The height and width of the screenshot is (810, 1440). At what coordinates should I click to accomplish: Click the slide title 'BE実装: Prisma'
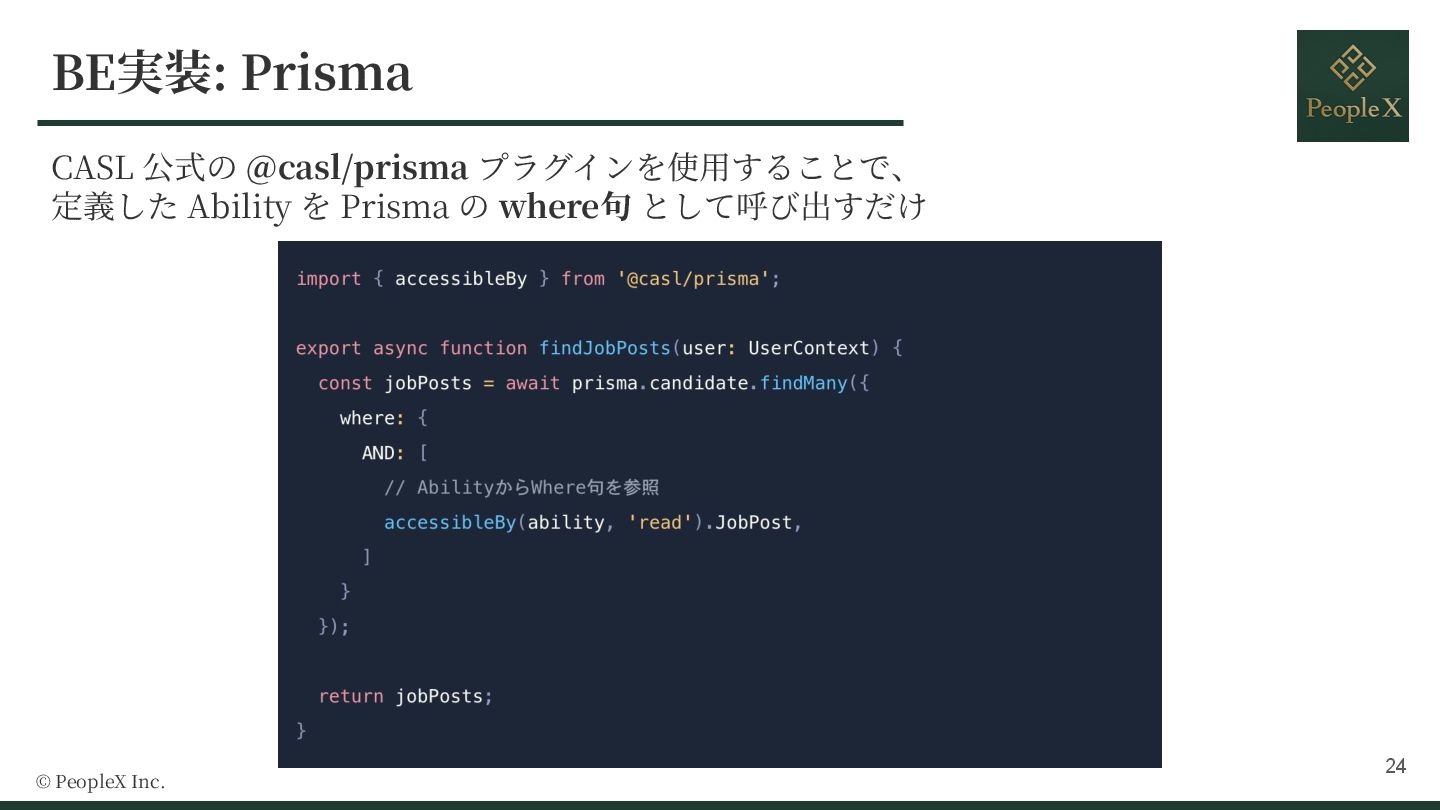[232, 72]
